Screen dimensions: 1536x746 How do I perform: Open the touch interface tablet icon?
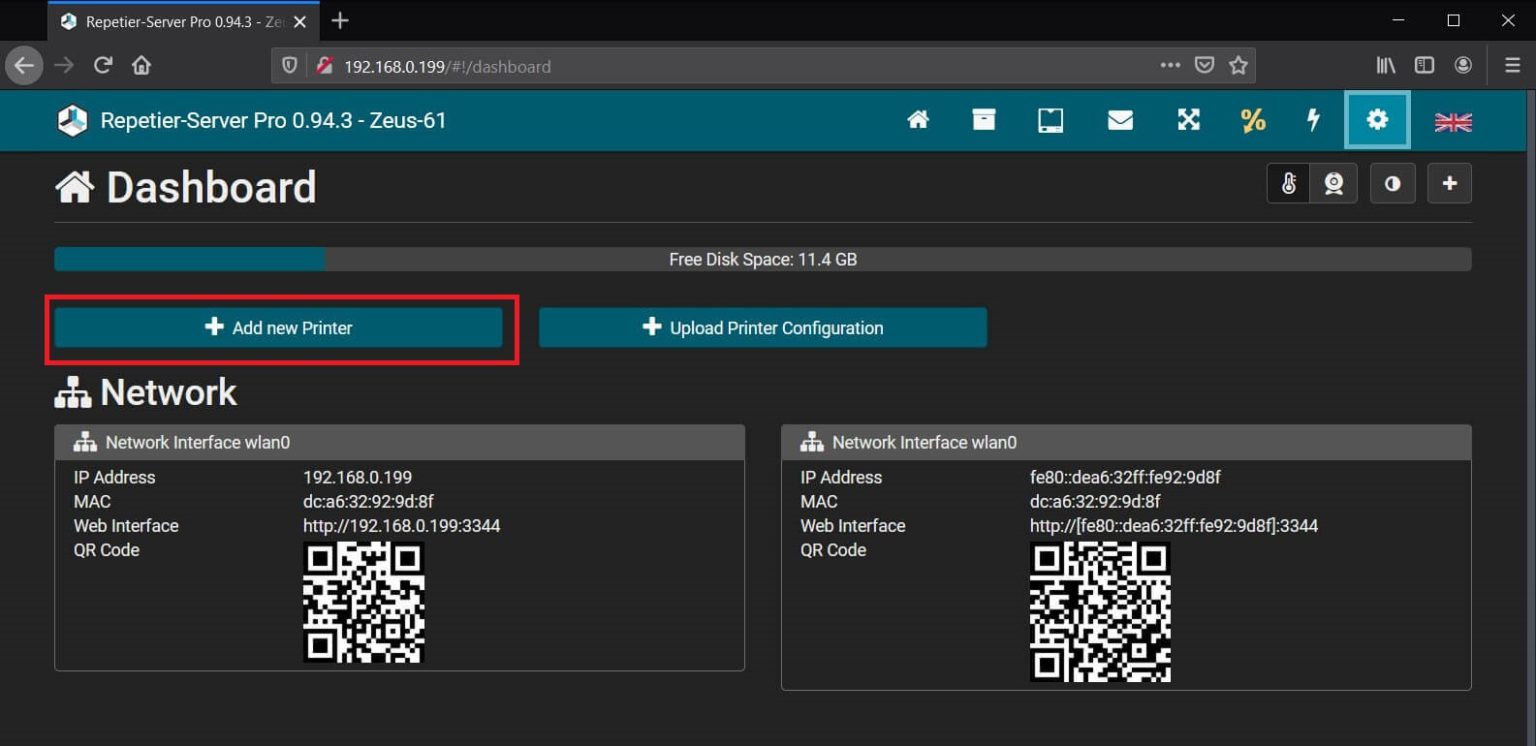(x=1051, y=120)
